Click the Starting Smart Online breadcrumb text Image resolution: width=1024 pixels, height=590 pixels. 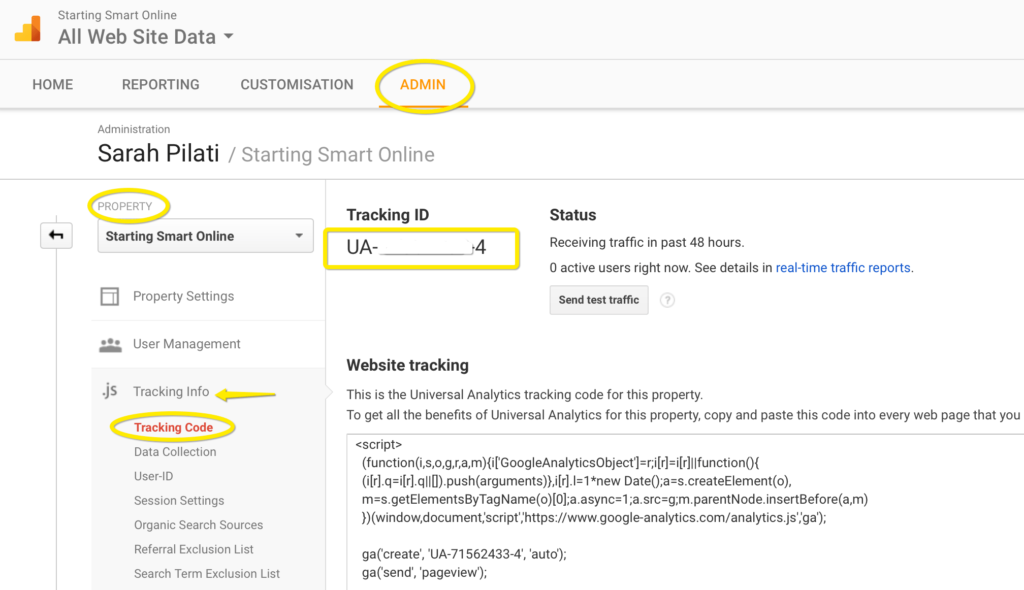tap(338, 155)
